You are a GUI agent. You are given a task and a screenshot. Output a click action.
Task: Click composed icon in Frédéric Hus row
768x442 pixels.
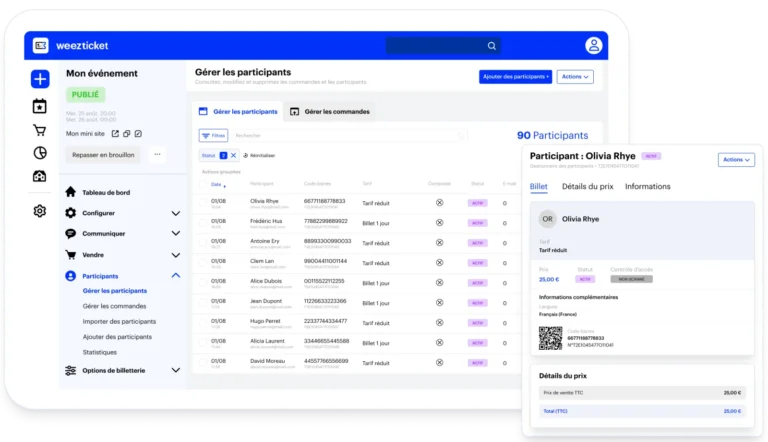pyautogui.click(x=439, y=222)
